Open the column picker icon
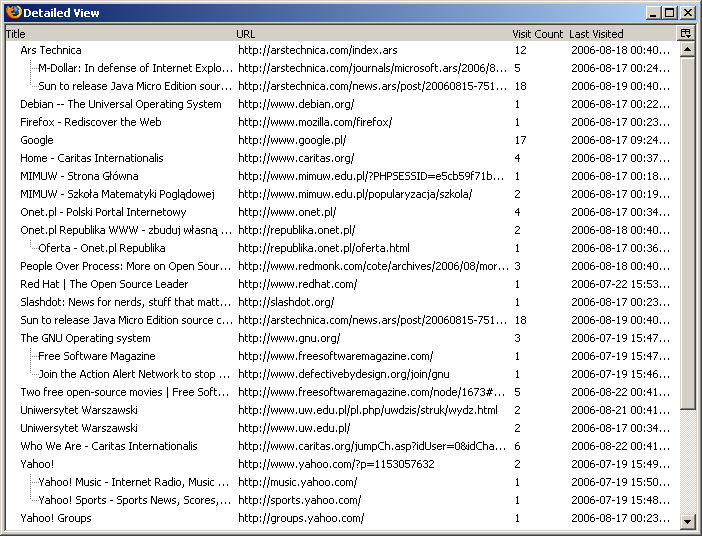Screen dimensions: 702x536 tap(686, 34)
